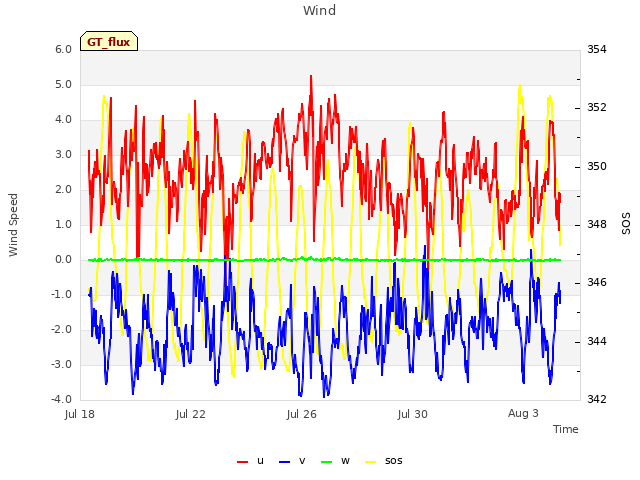Screen dimensions: 640x480
Task: Click the 1.0 wind speed tick
Action: pos(64,224)
